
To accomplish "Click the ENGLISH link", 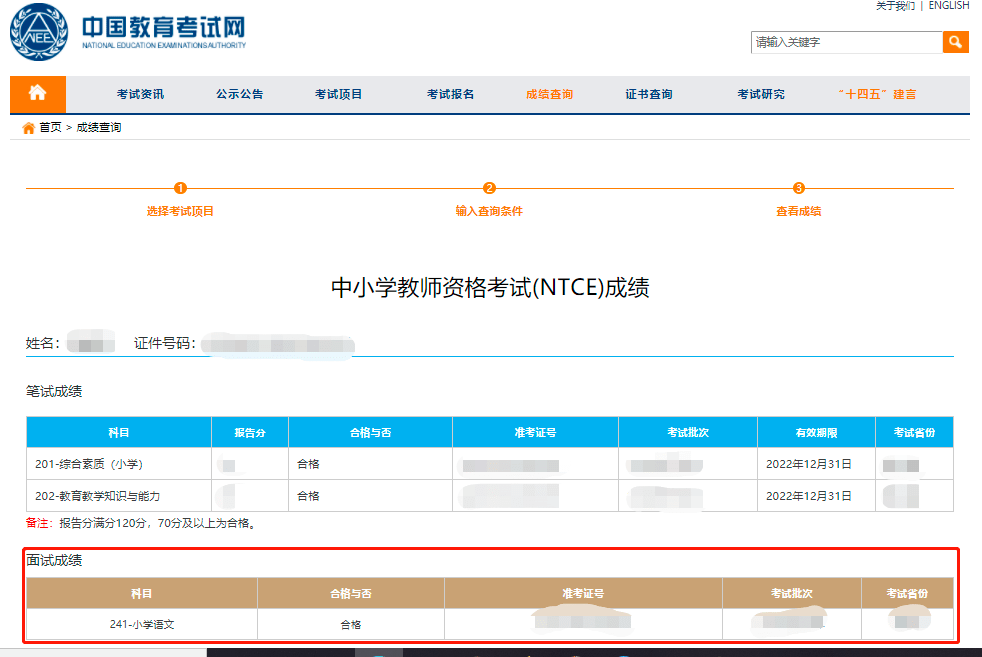I will (x=948, y=7).
